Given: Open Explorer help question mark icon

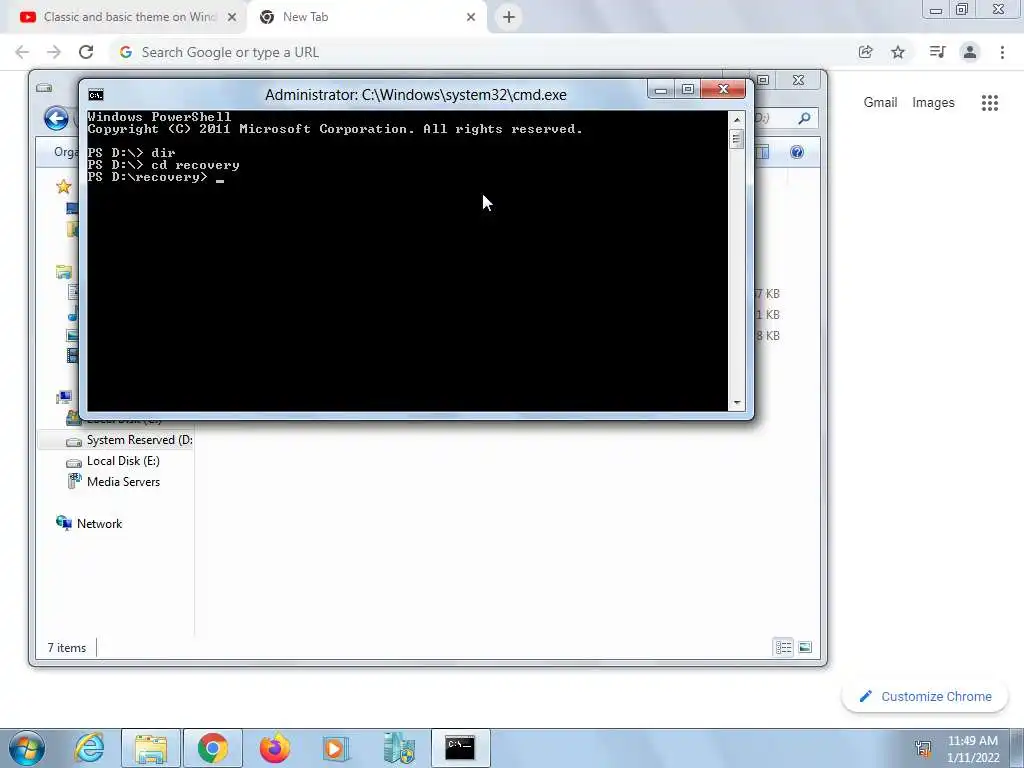Looking at the screenshot, I should [797, 152].
